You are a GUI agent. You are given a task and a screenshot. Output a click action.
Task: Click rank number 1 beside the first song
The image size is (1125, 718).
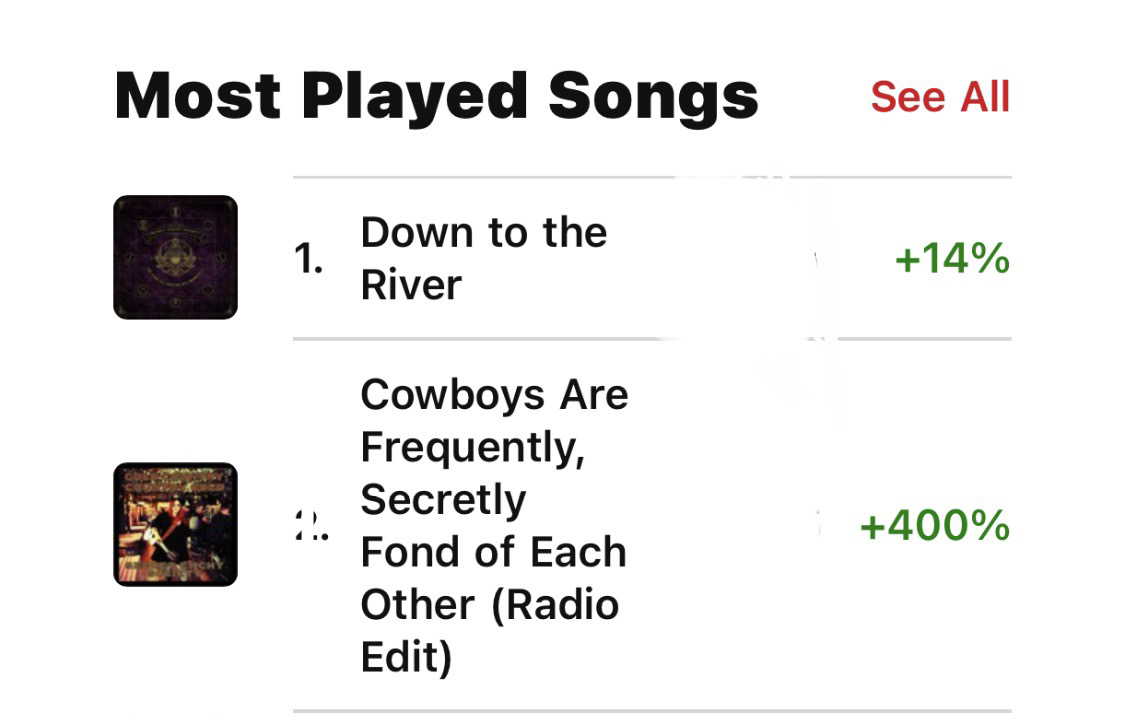[x=309, y=260]
